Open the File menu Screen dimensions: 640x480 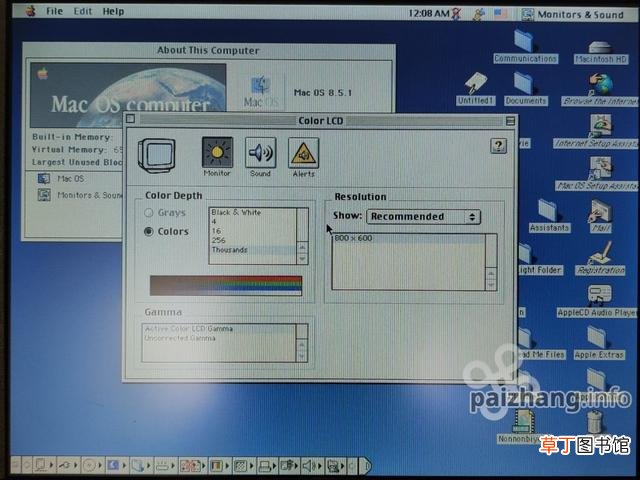coord(54,11)
